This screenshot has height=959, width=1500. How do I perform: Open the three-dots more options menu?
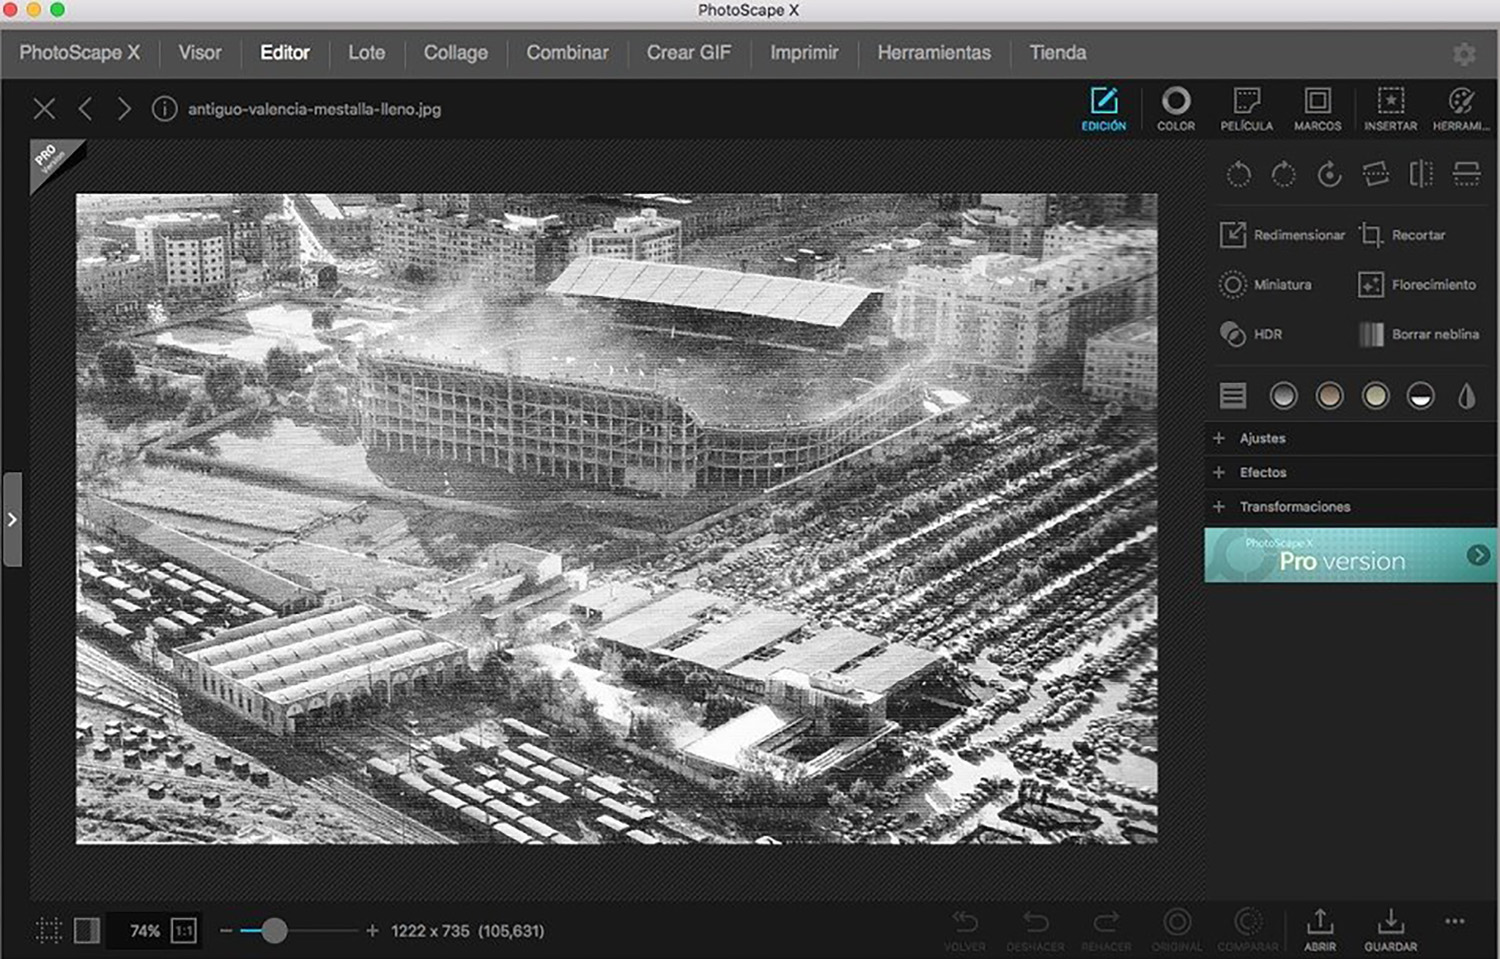coord(1455,921)
